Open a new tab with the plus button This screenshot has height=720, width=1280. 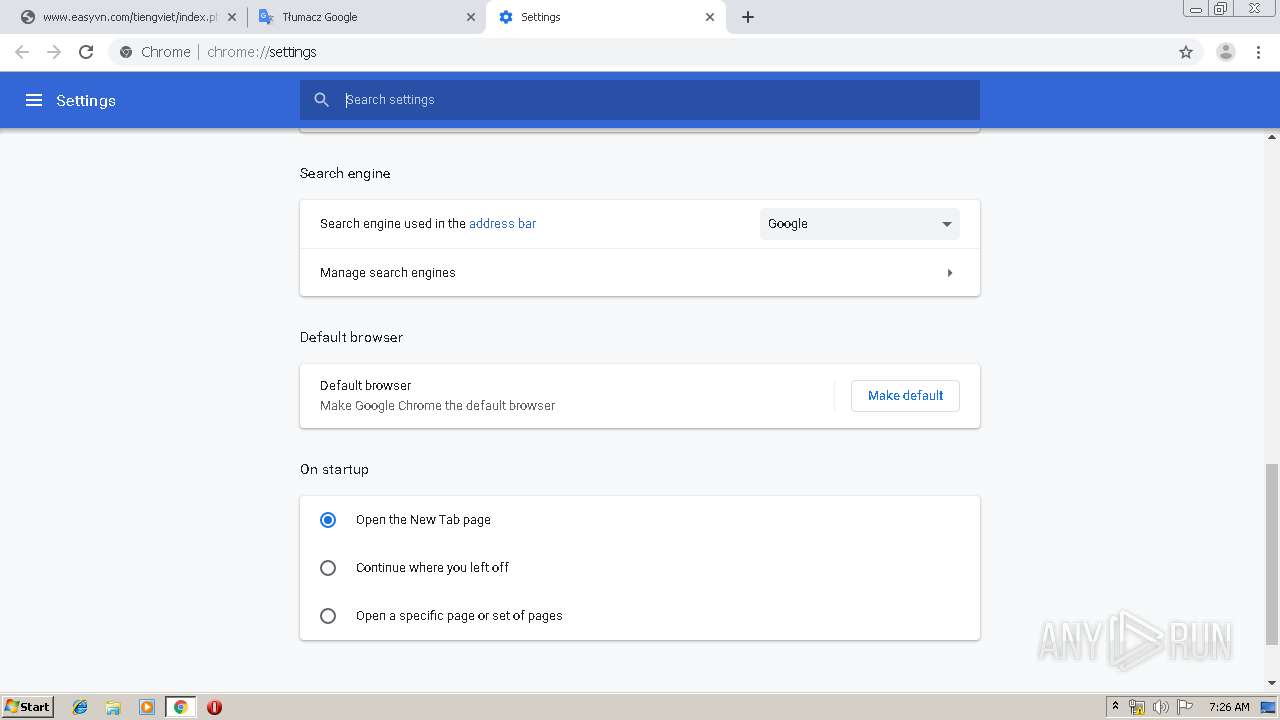click(748, 17)
